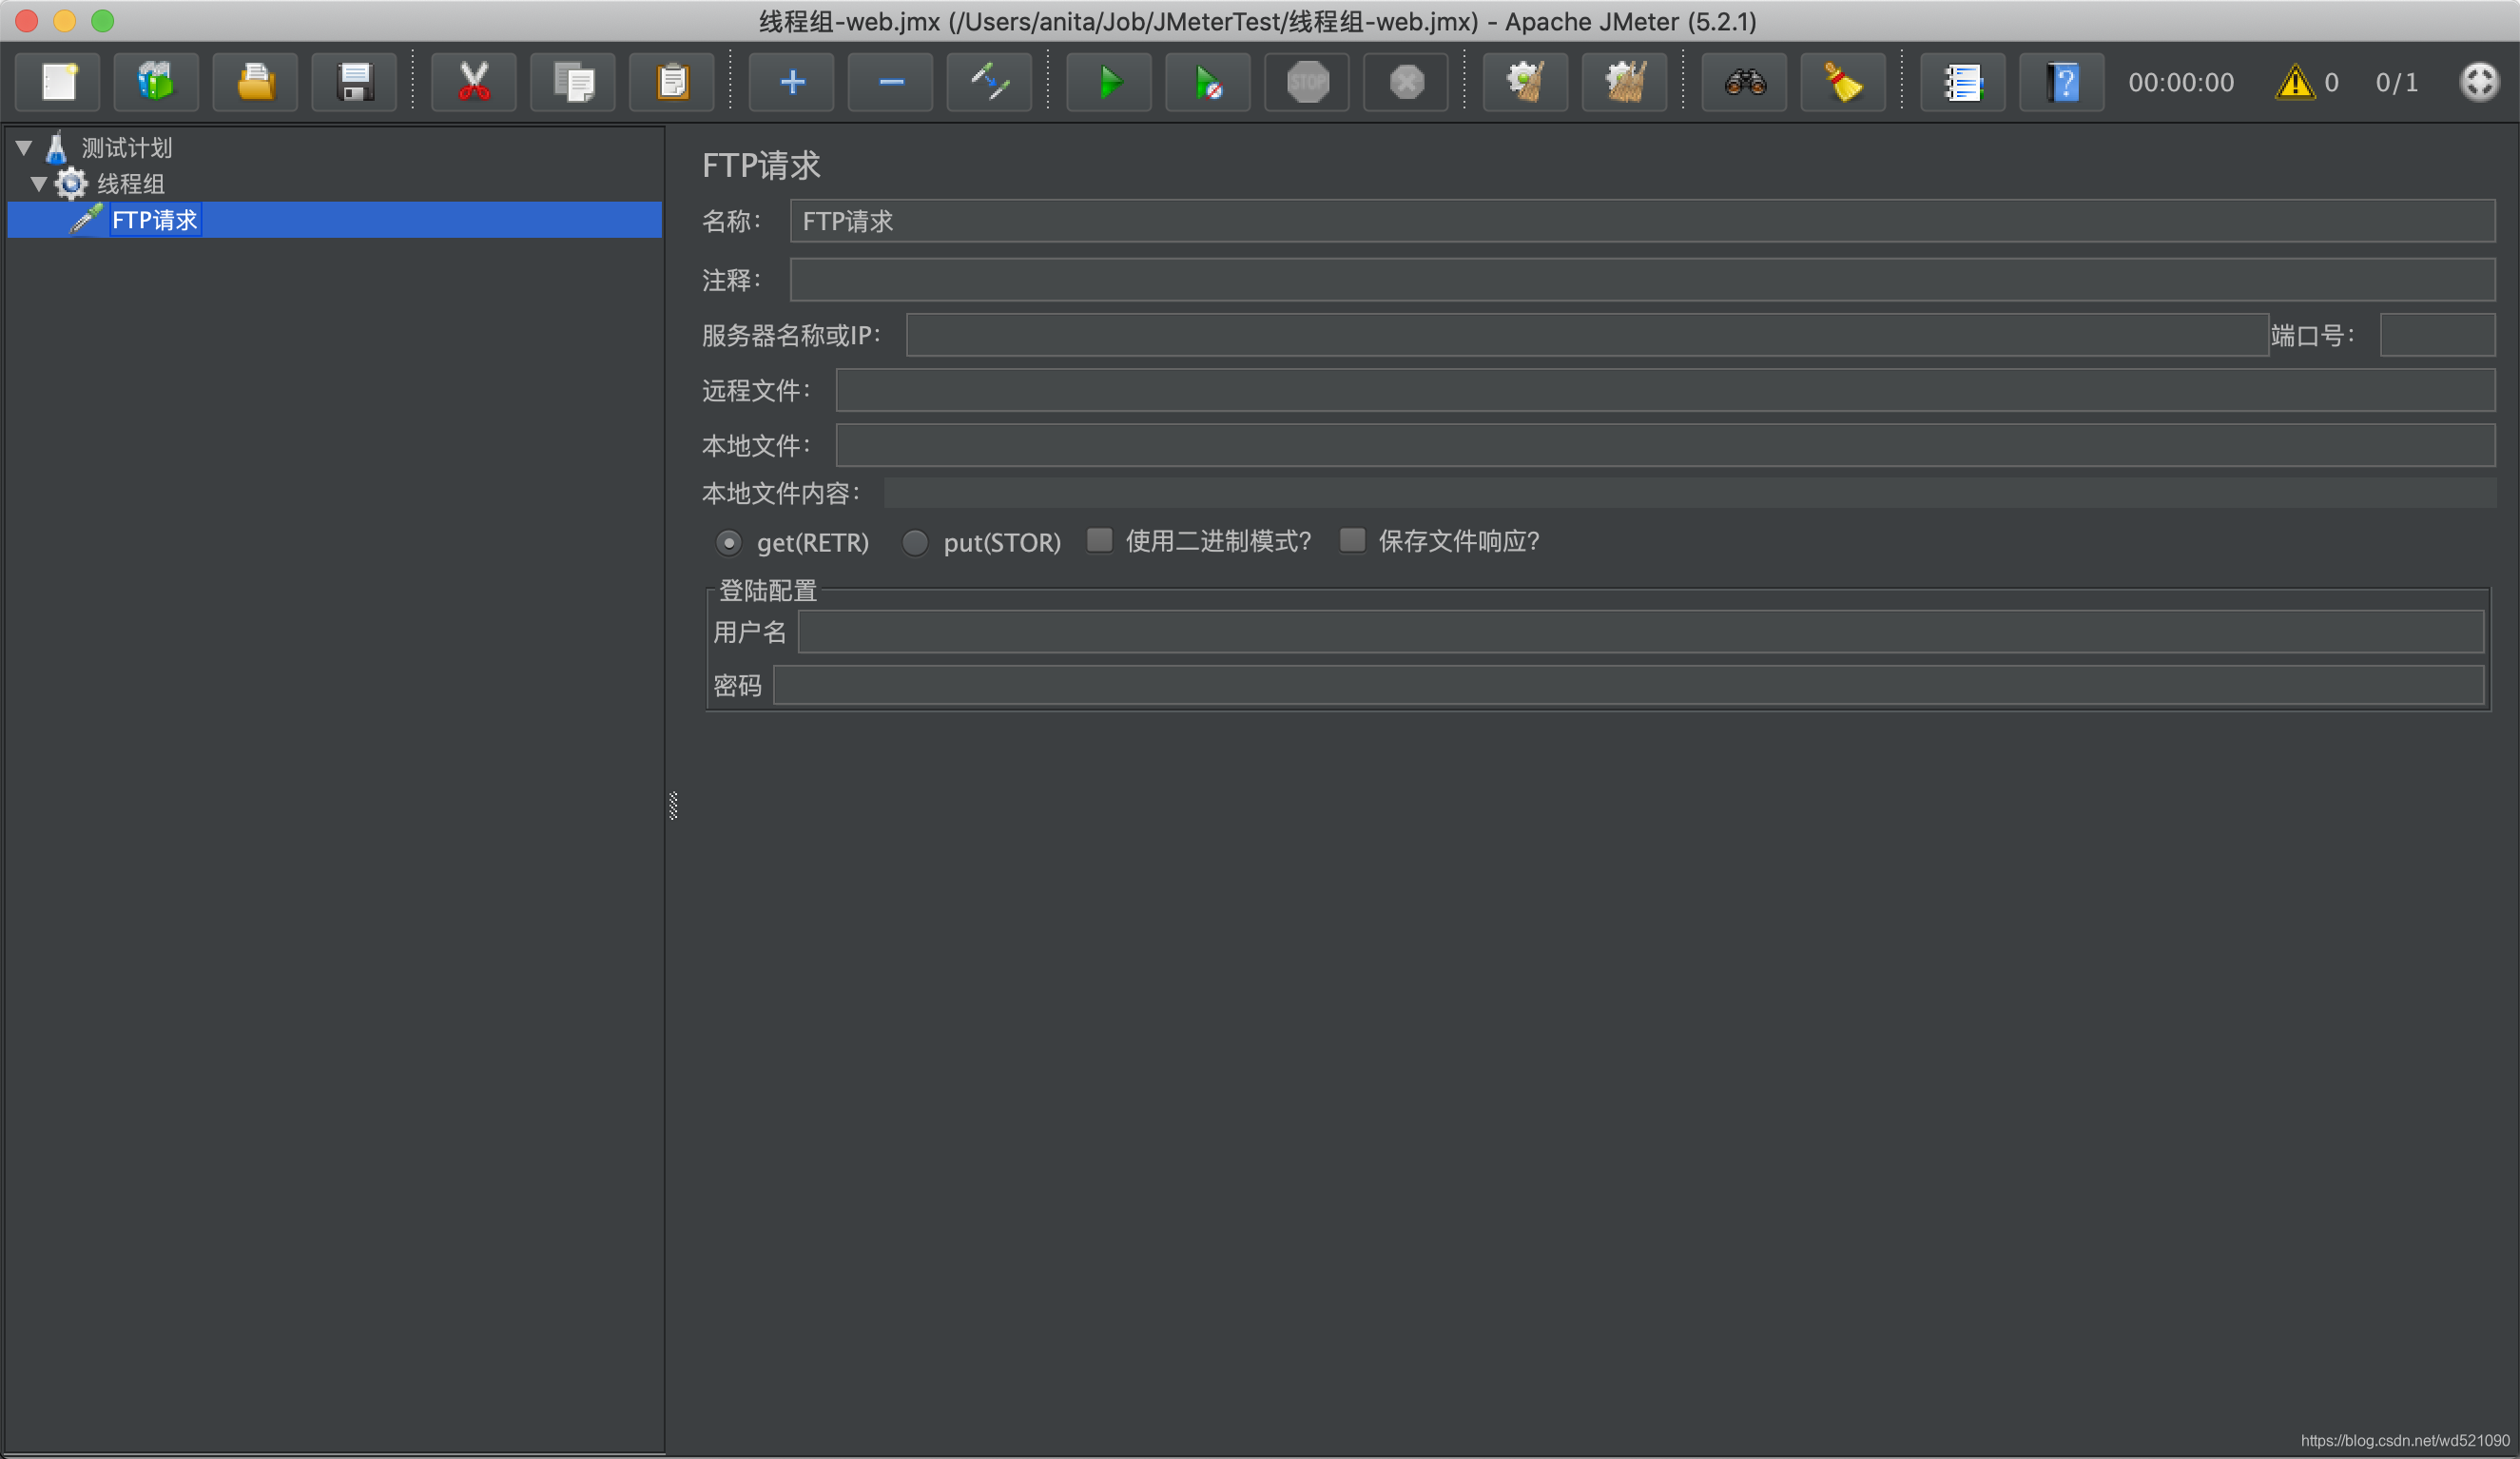Save the test plan with floppy icon

(354, 82)
